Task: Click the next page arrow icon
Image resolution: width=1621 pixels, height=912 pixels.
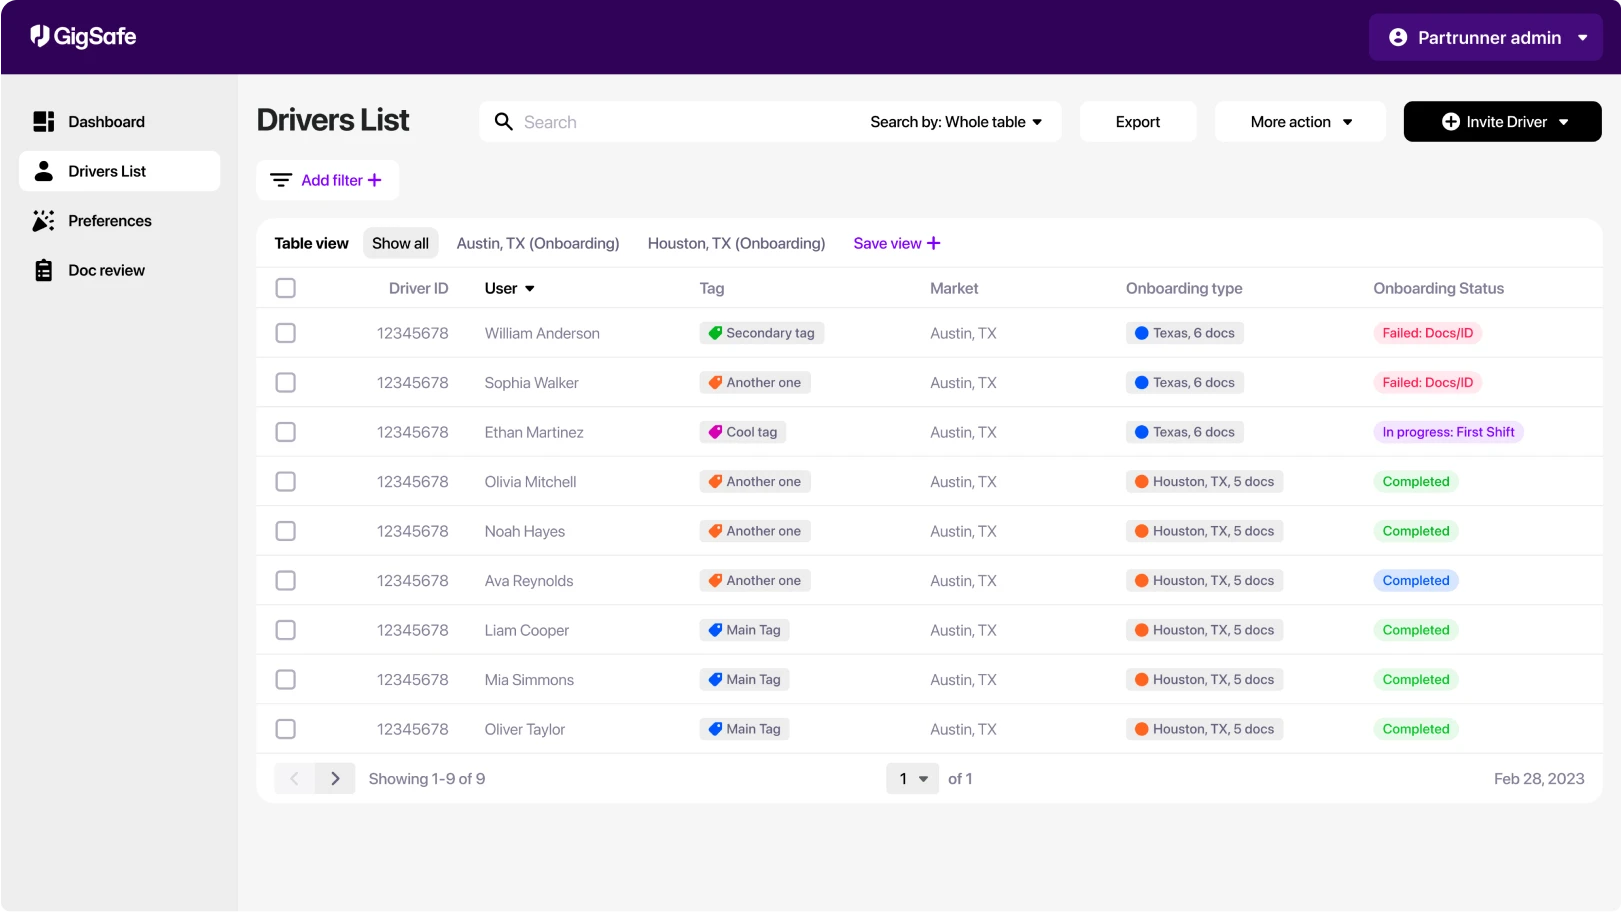Action: point(335,778)
